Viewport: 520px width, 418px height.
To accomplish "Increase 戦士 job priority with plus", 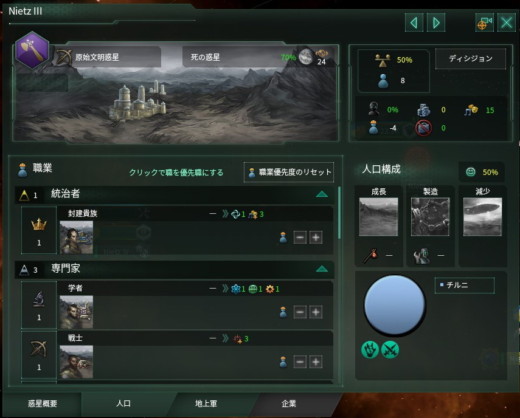I will (x=316, y=362).
